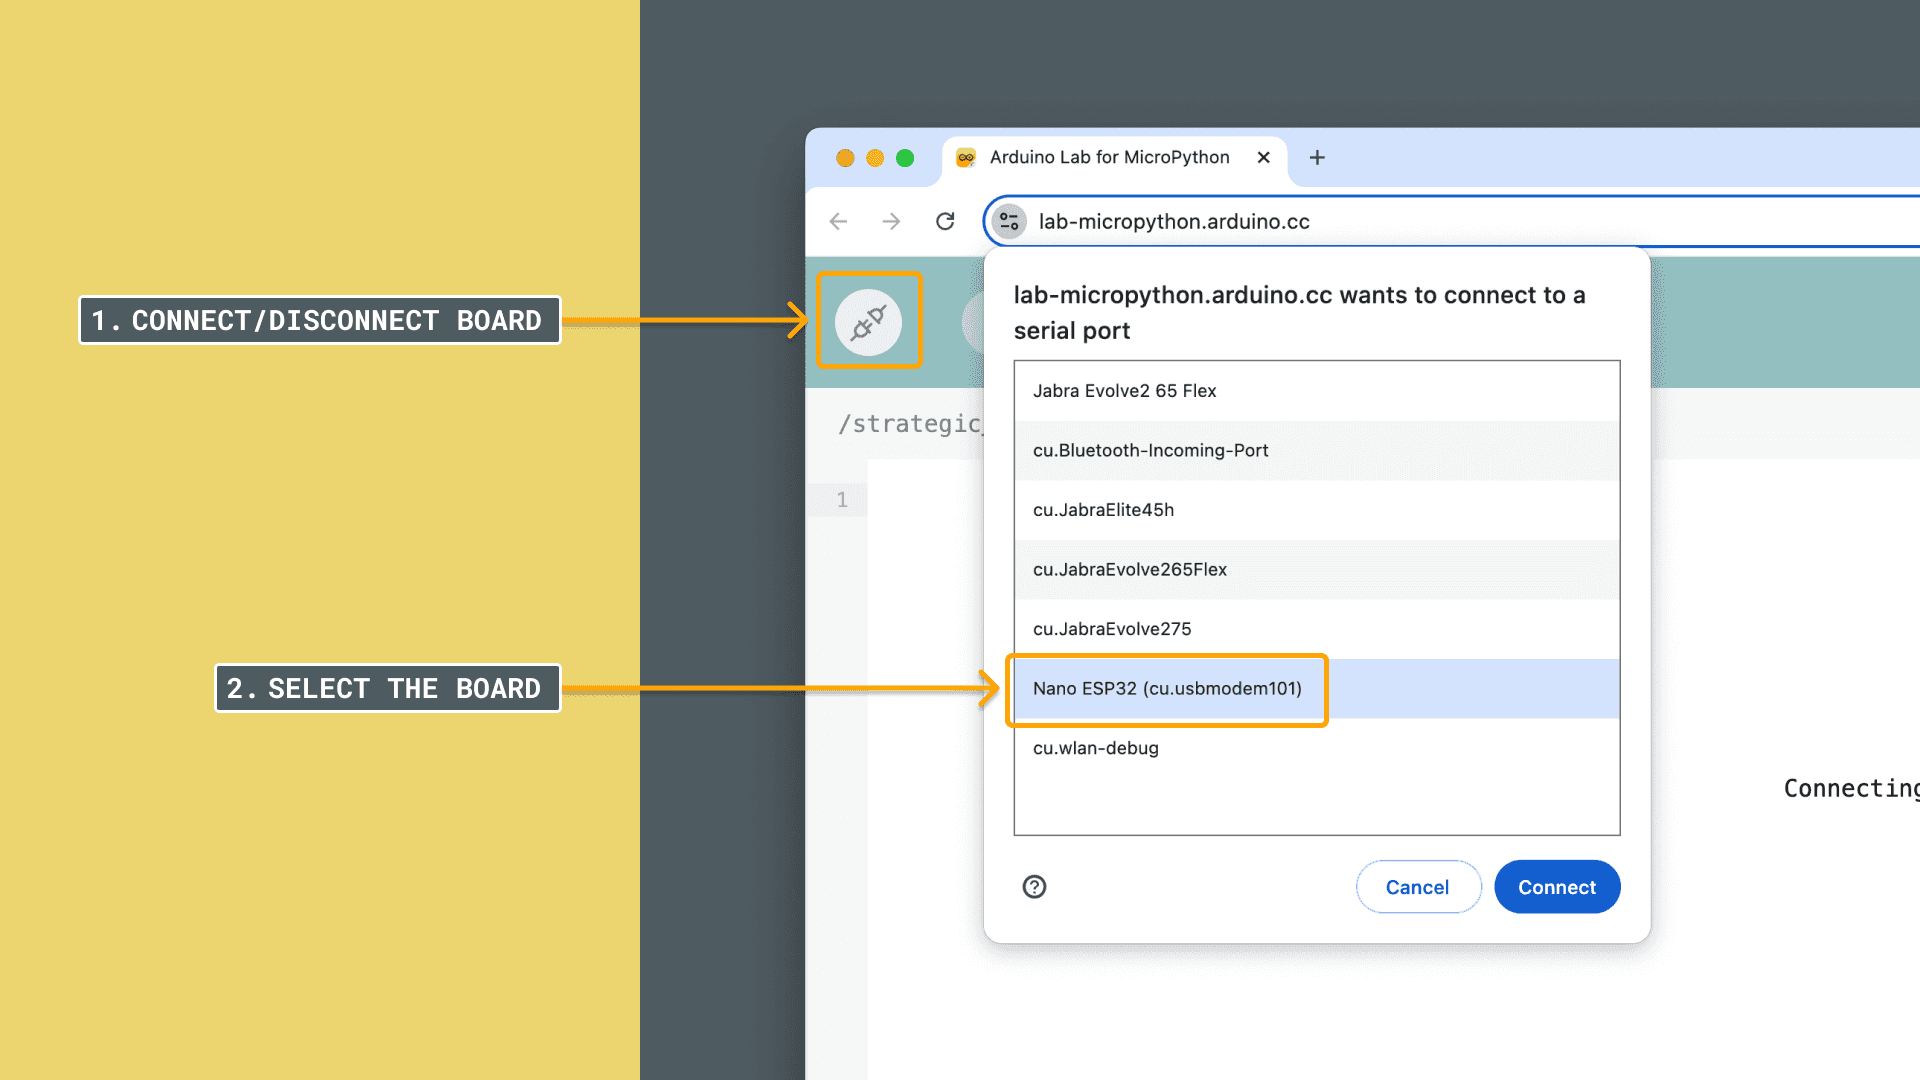Click the browser forward arrow
This screenshot has height=1080, width=1920.
click(x=891, y=221)
